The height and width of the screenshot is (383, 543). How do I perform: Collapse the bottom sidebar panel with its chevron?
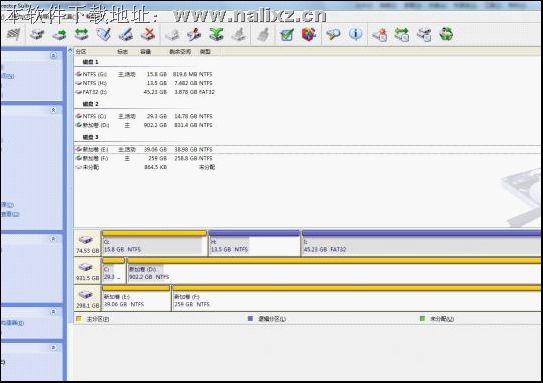(53, 348)
